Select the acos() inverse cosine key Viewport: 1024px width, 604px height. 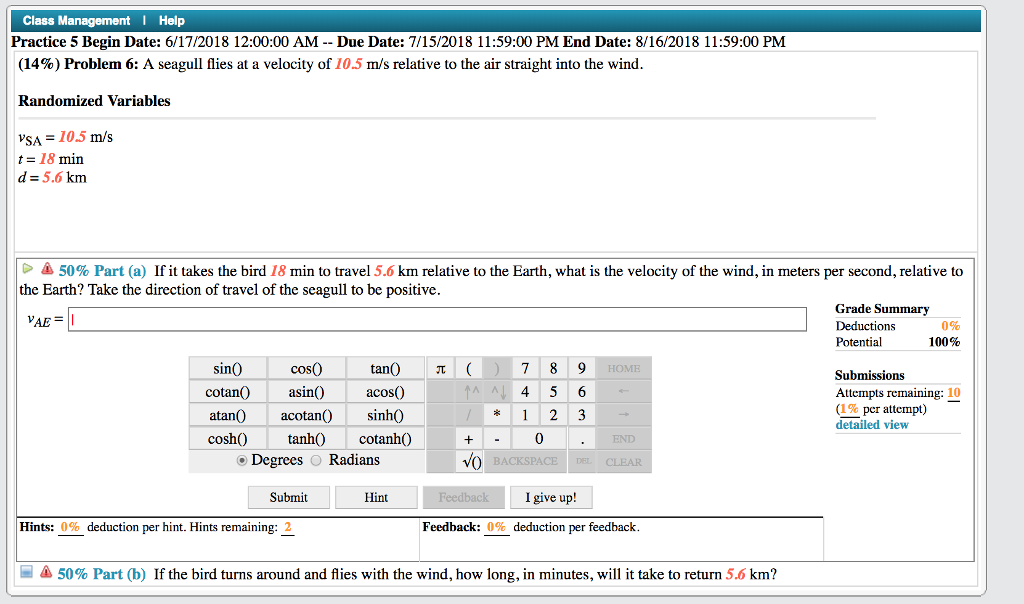pyautogui.click(x=385, y=391)
